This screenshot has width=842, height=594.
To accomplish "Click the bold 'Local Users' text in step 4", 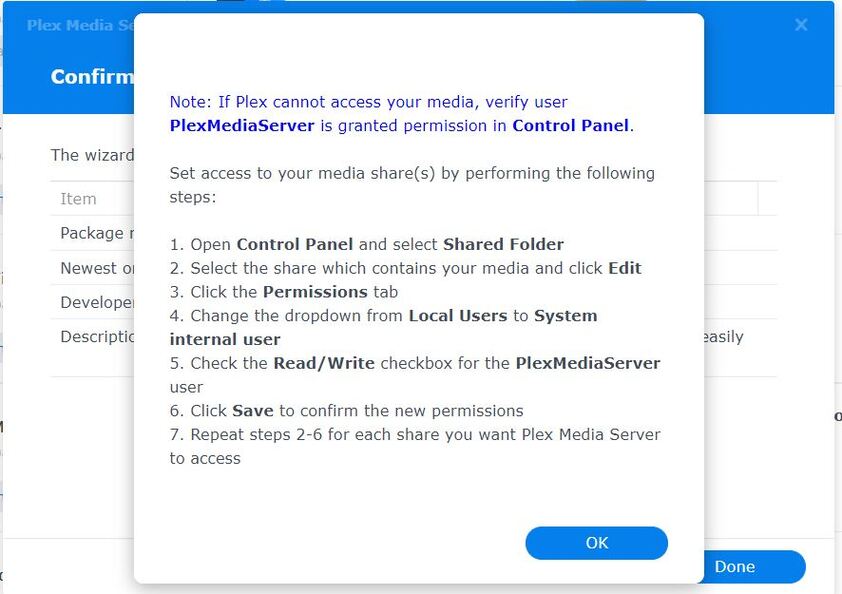I will 458,315.
